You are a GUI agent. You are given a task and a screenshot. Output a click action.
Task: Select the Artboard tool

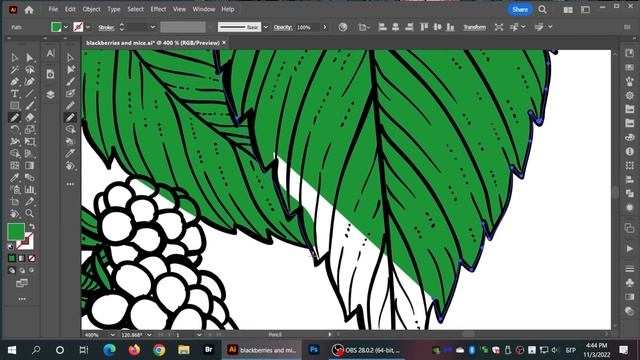(x=15, y=201)
